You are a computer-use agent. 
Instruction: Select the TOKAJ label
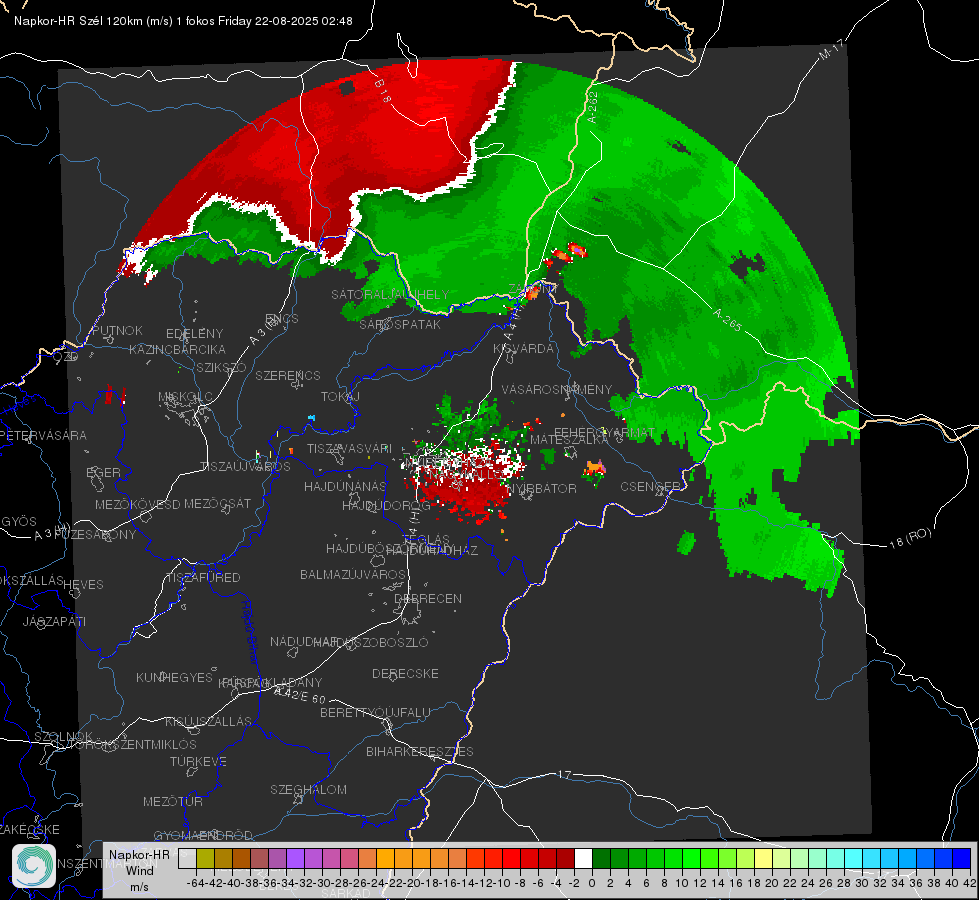click(340, 397)
